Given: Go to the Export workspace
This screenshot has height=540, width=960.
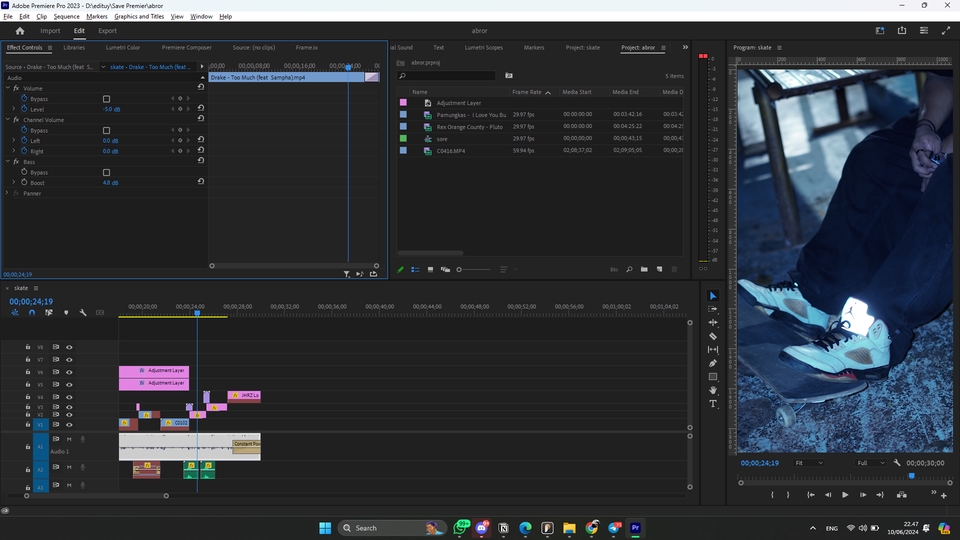Looking at the screenshot, I should click(107, 31).
